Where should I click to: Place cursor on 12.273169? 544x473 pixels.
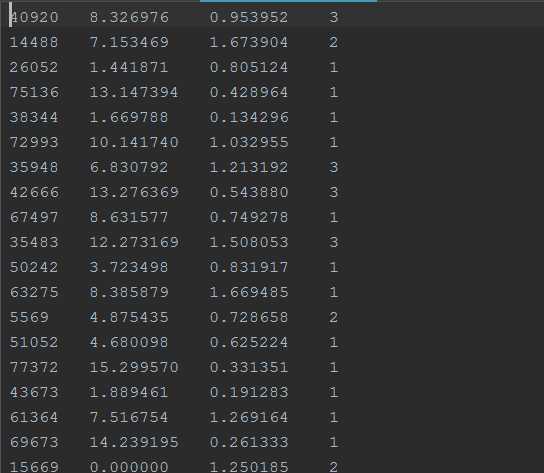[134, 242]
